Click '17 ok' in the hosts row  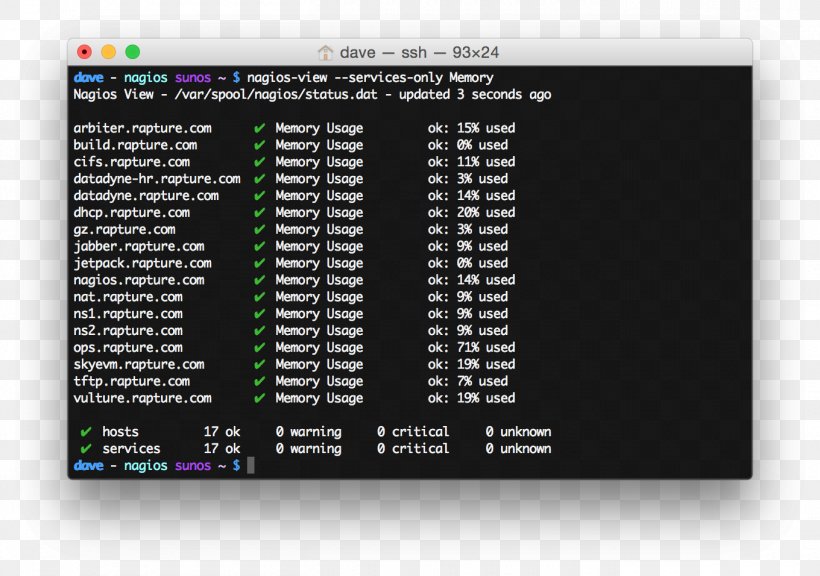click(222, 432)
